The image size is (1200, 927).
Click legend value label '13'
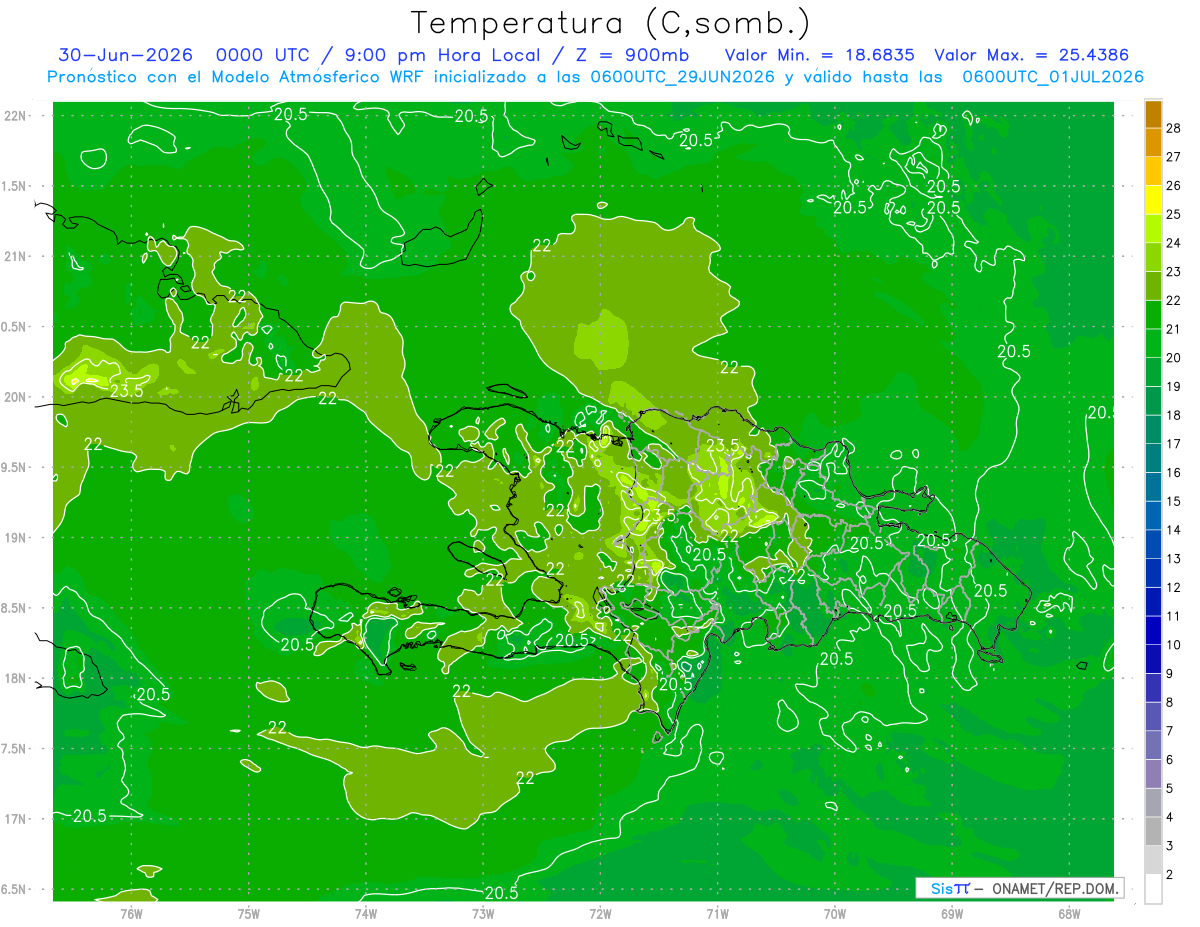1174,558
